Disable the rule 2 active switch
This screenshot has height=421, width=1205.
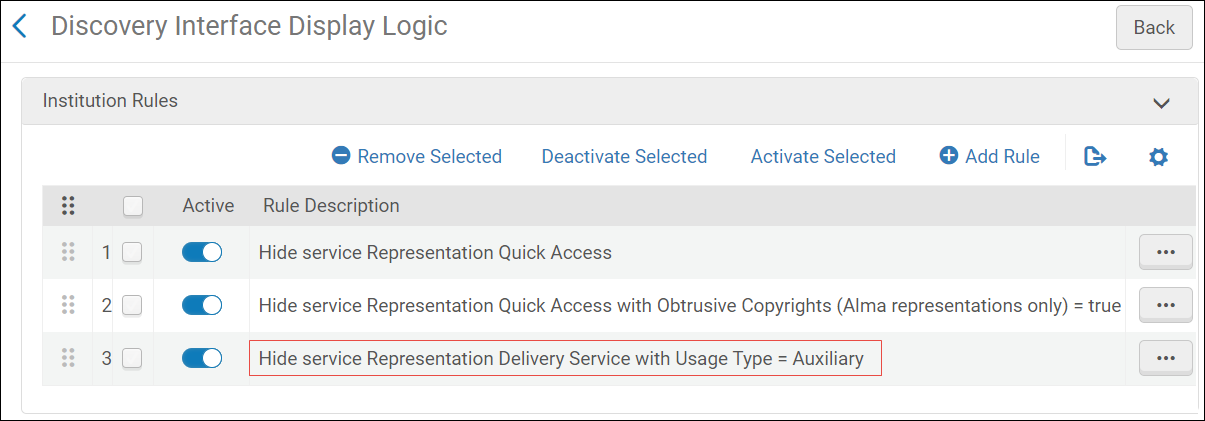click(x=202, y=305)
